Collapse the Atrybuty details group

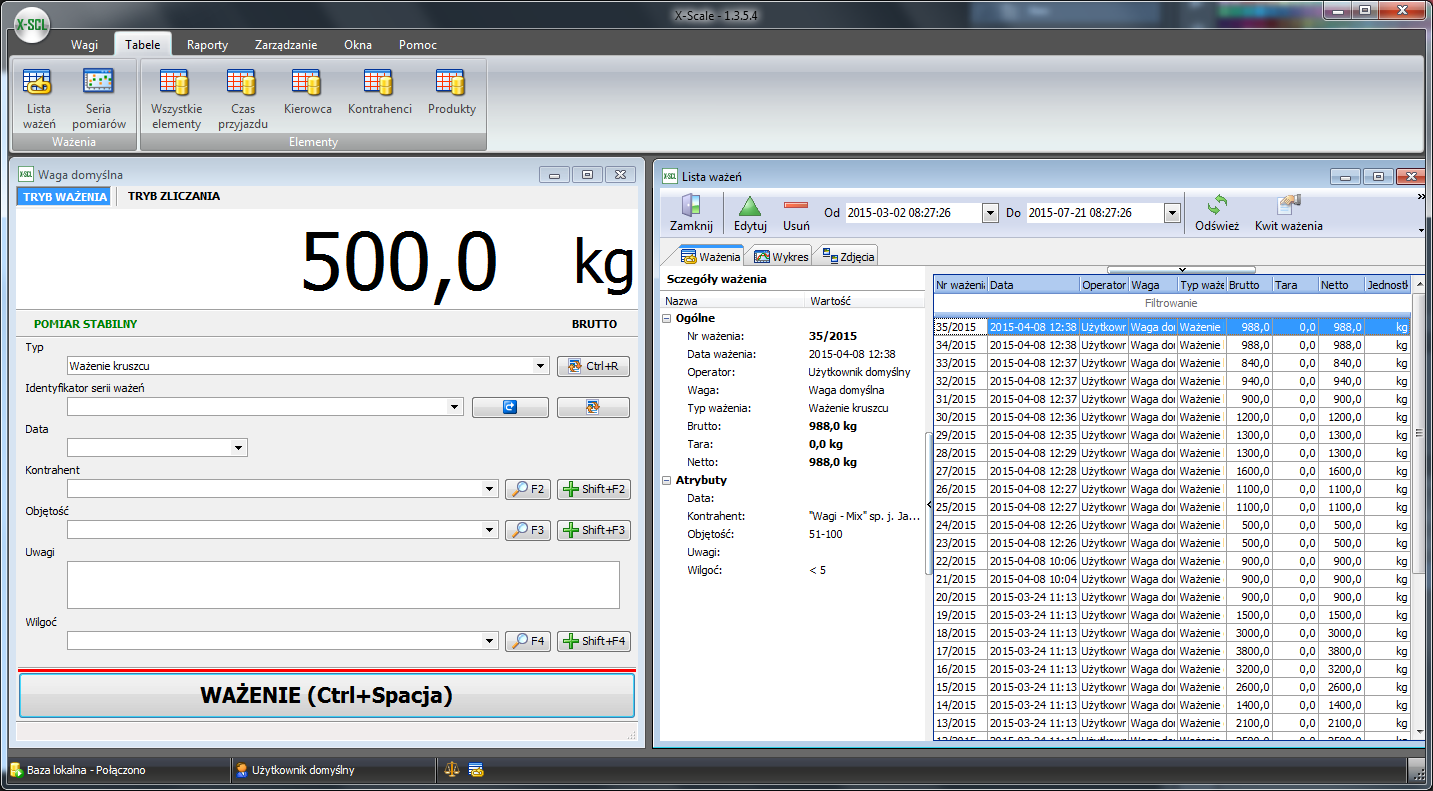pos(667,480)
